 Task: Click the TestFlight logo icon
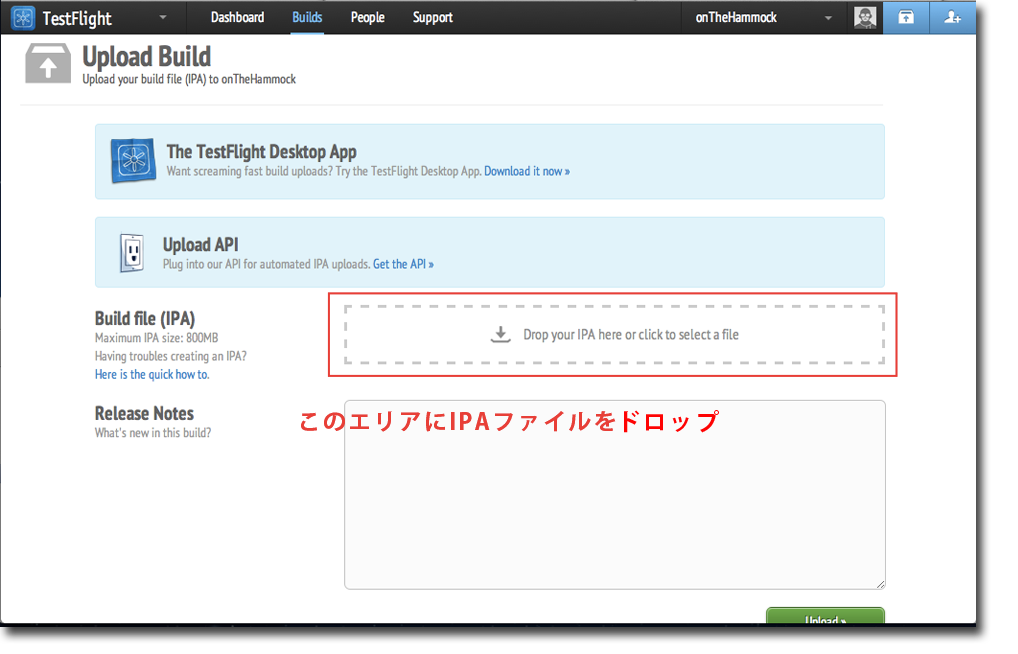[24, 18]
